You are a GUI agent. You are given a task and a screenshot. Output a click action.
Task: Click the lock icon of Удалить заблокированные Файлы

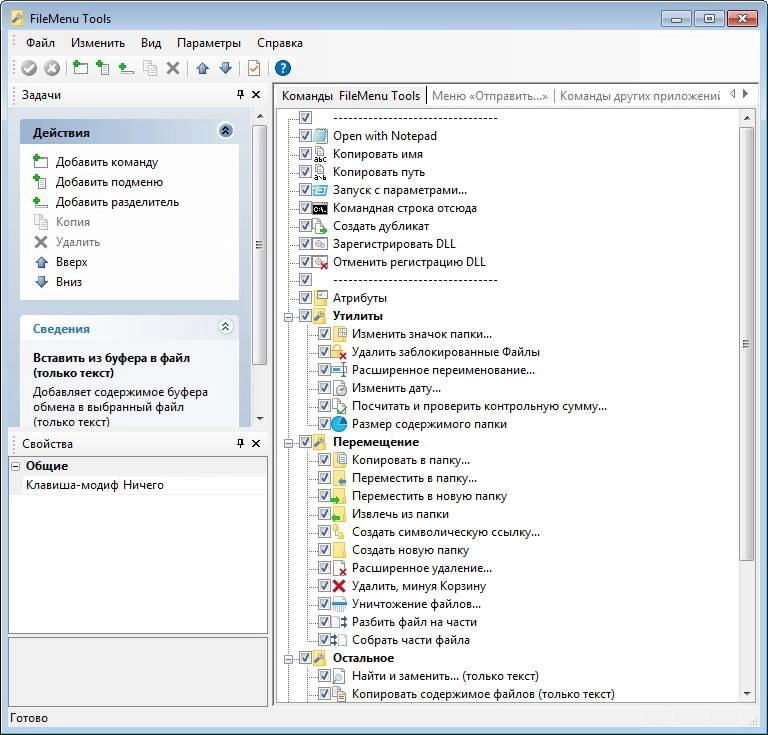(x=339, y=352)
